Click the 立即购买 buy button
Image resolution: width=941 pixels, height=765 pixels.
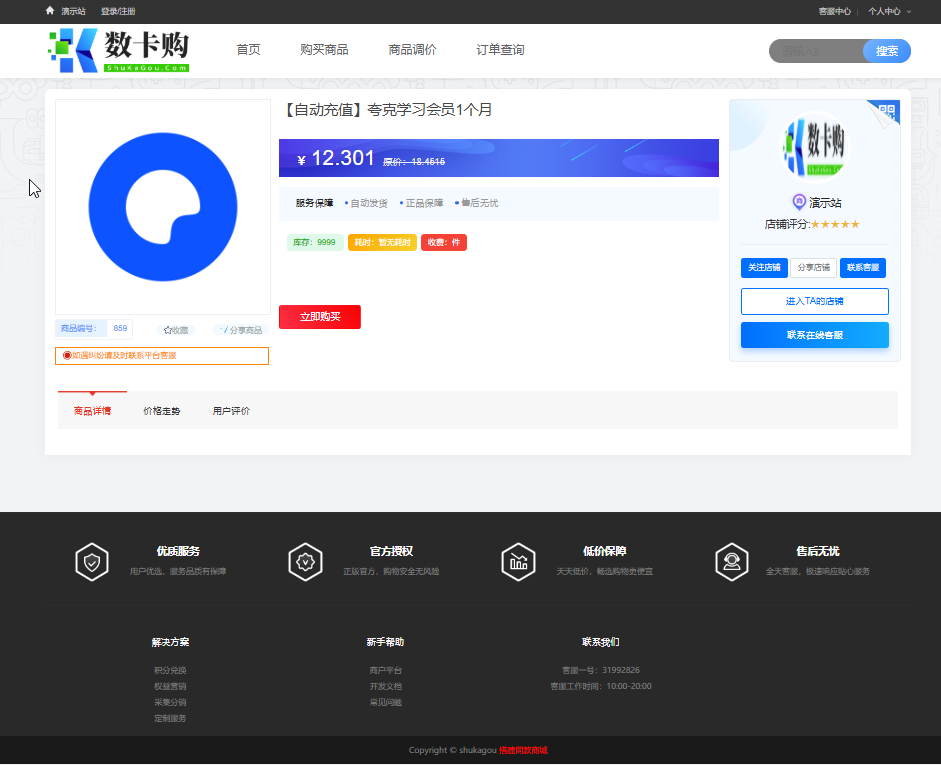click(320, 317)
